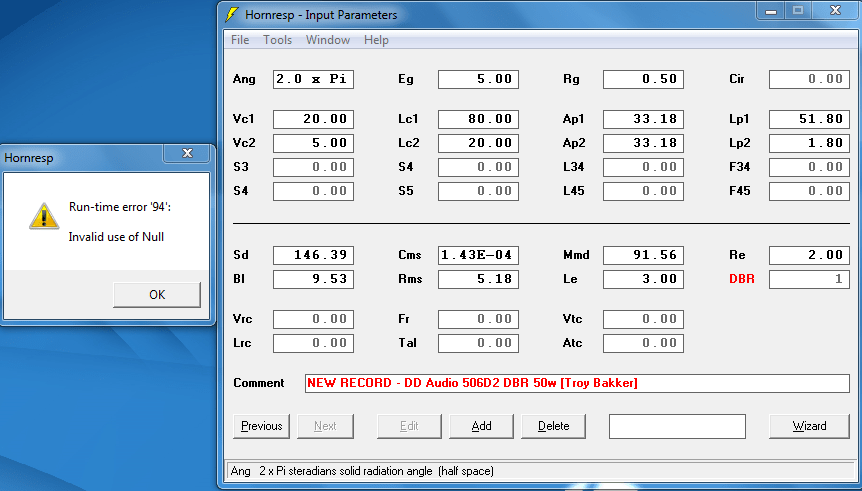Image resolution: width=862 pixels, height=491 pixels.
Task: Delete the current record
Action: pyautogui.click(x=553, y=426)
